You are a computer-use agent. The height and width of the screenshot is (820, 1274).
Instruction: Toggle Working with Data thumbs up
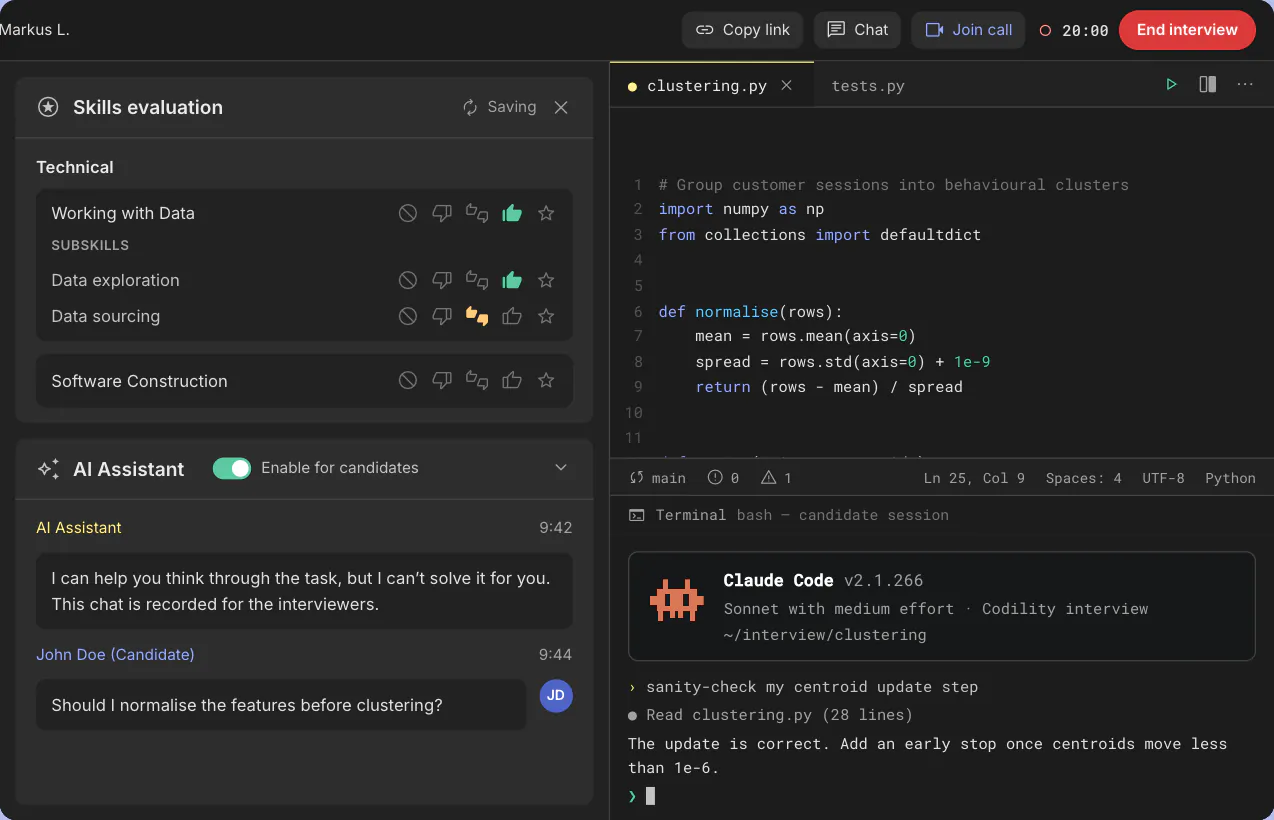pos(512,213)
